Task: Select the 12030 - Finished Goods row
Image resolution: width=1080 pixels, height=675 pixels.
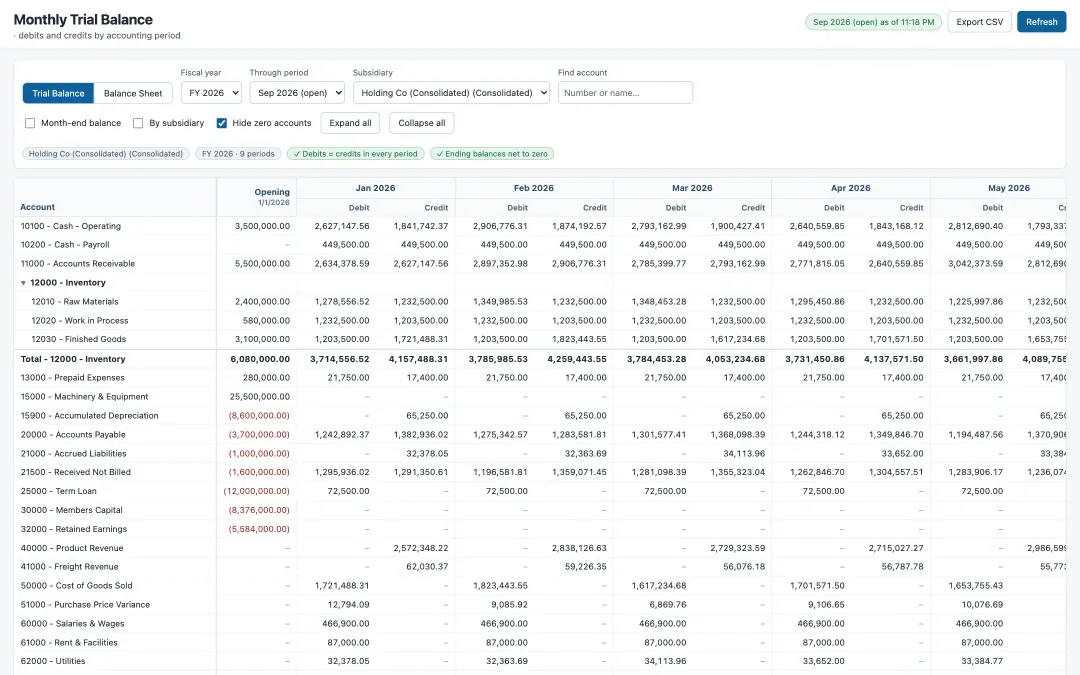Action: [540, 340]
